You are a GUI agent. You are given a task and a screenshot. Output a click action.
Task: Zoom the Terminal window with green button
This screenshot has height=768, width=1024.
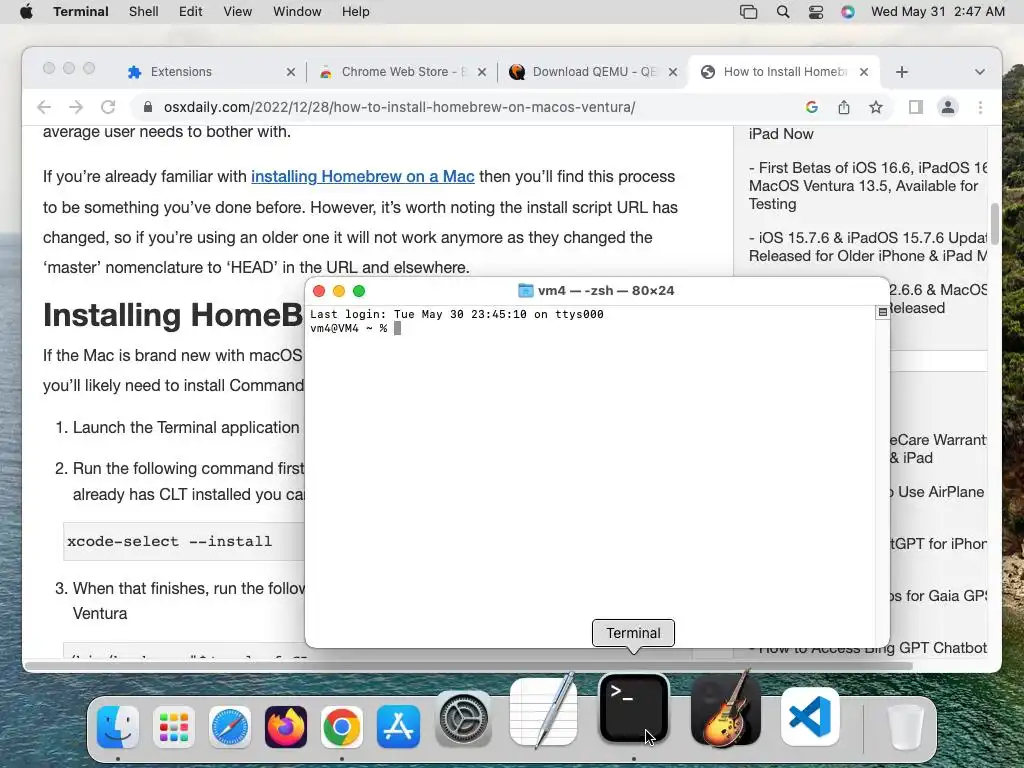(x=359, y=291)
